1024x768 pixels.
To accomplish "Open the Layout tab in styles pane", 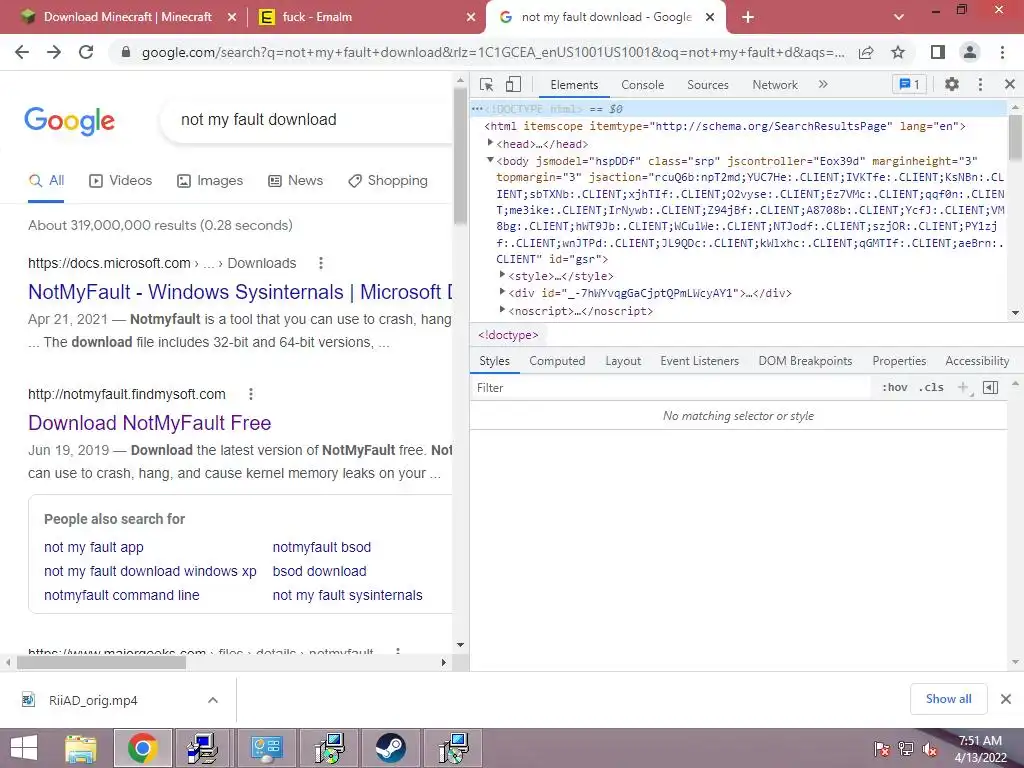I will [623, 361].
